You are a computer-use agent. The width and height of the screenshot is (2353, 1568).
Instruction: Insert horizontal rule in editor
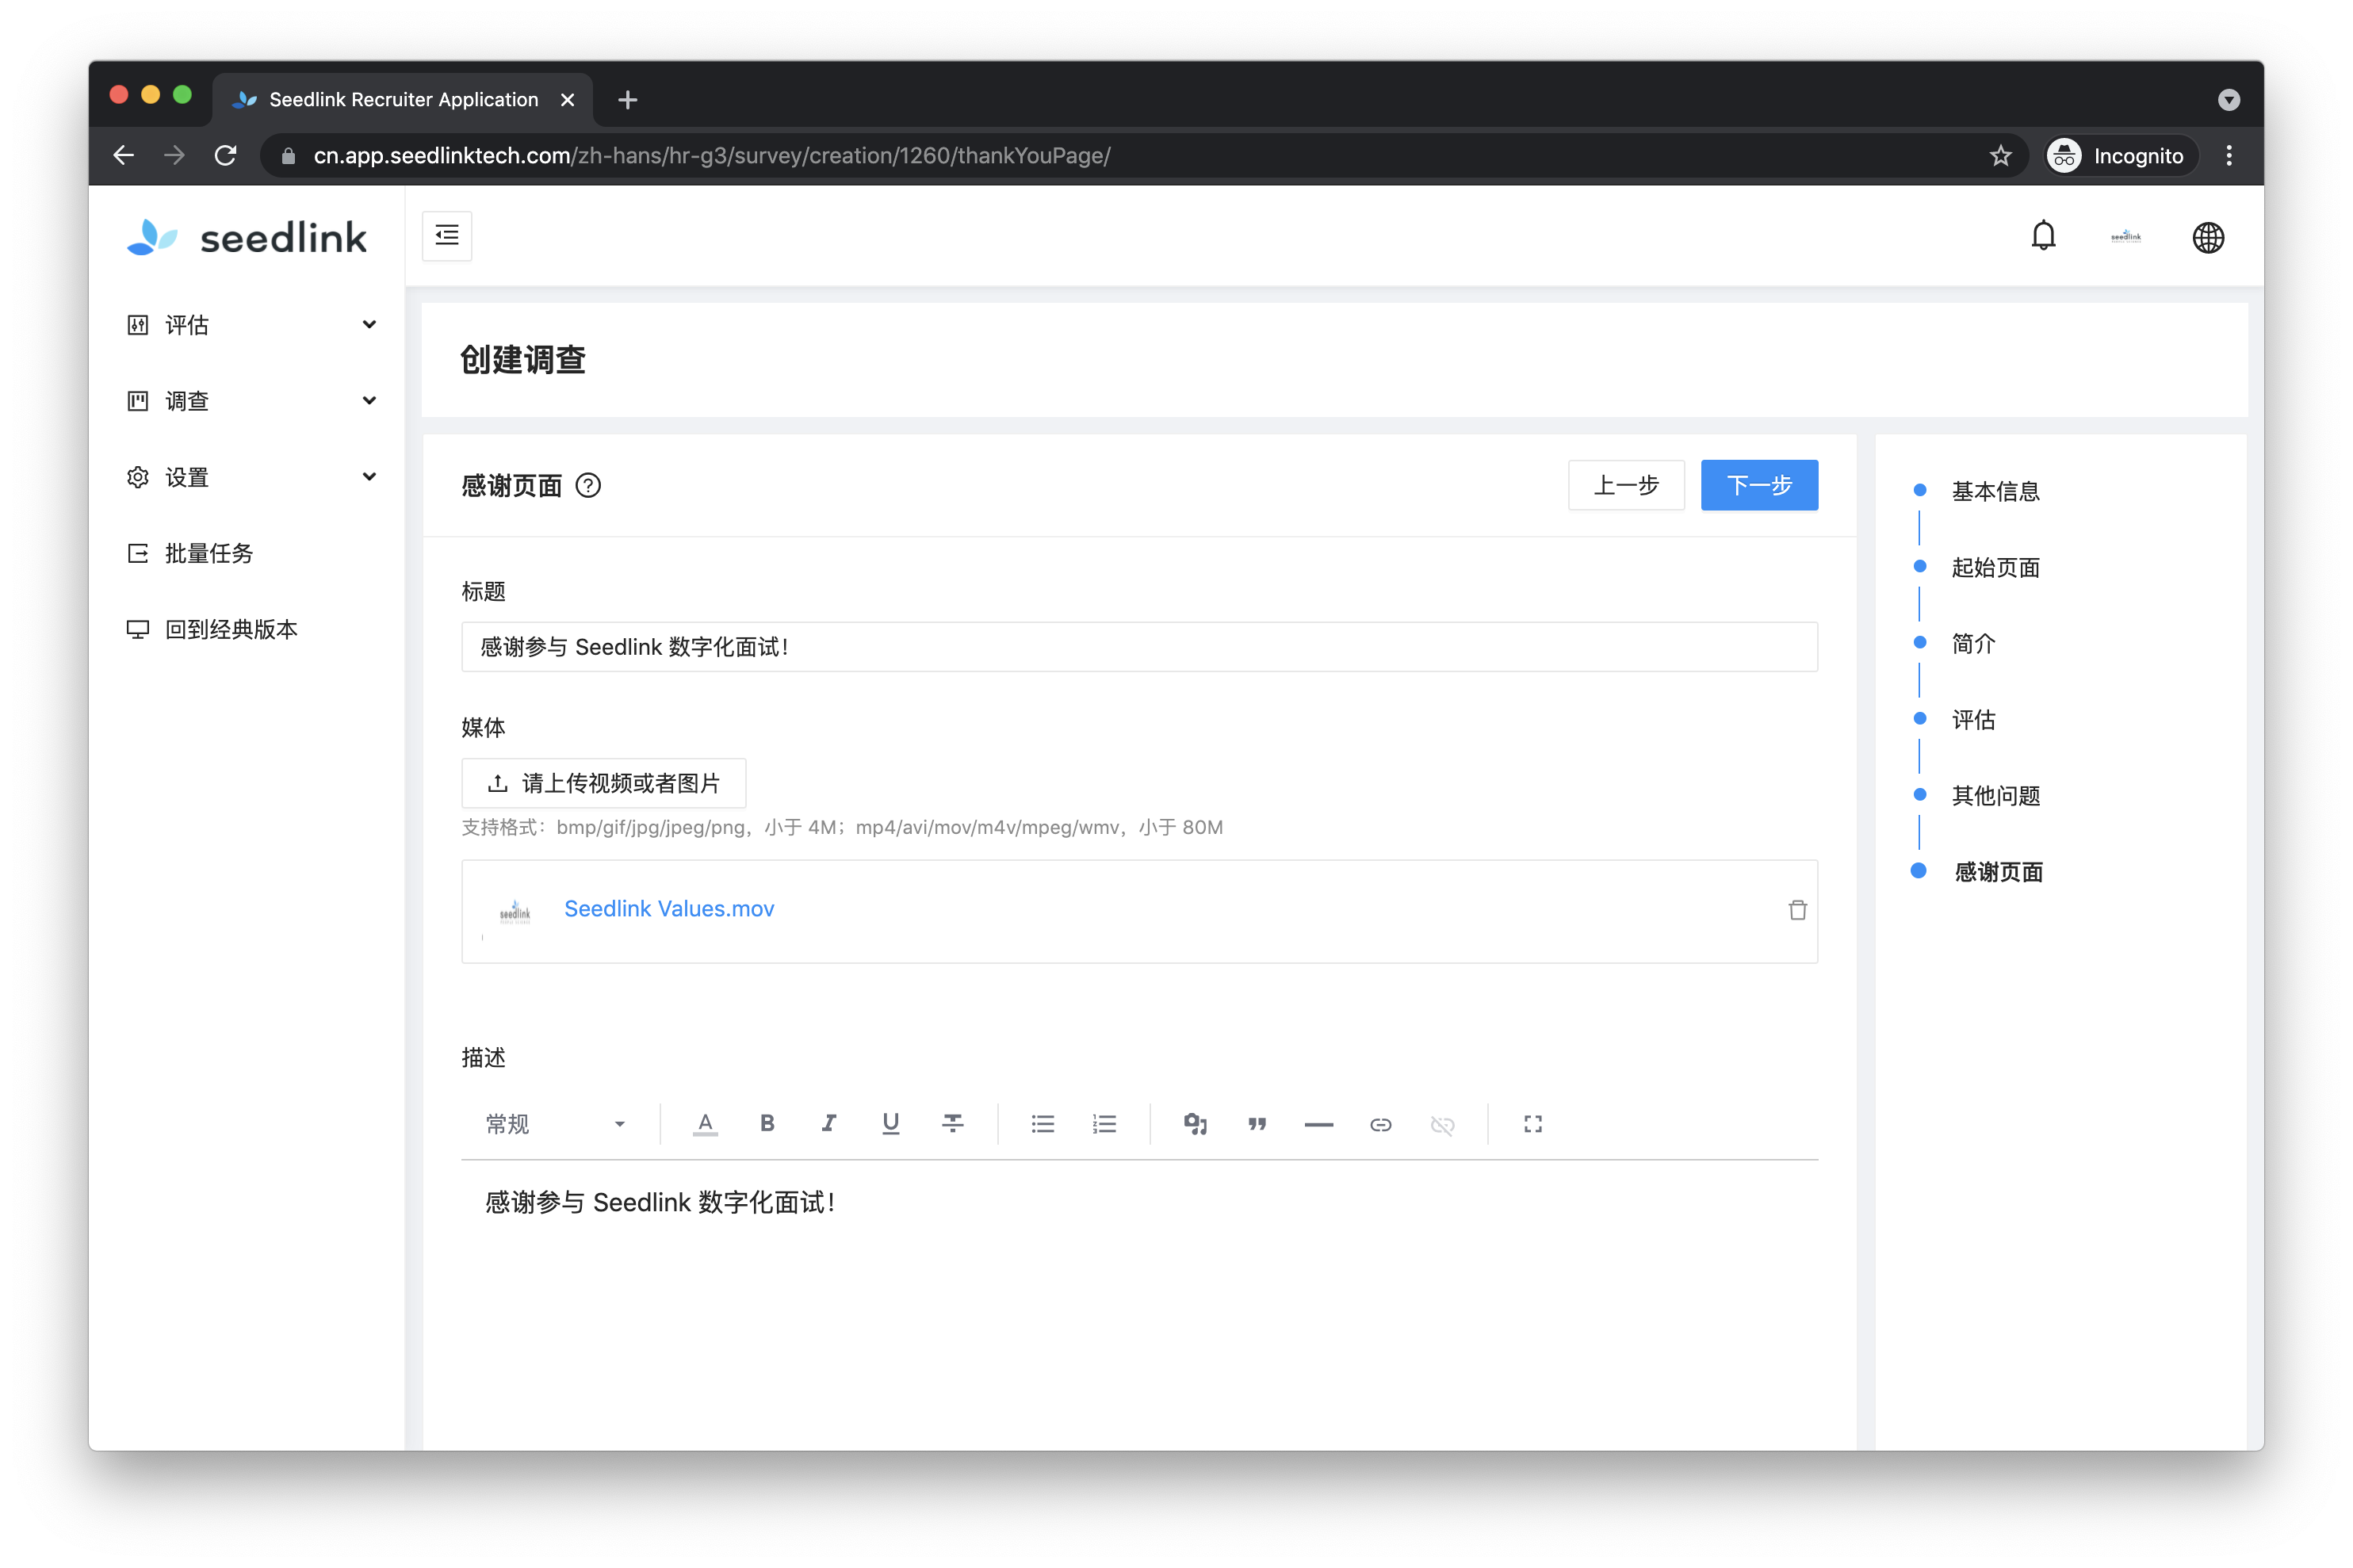coord(1318,1123)
